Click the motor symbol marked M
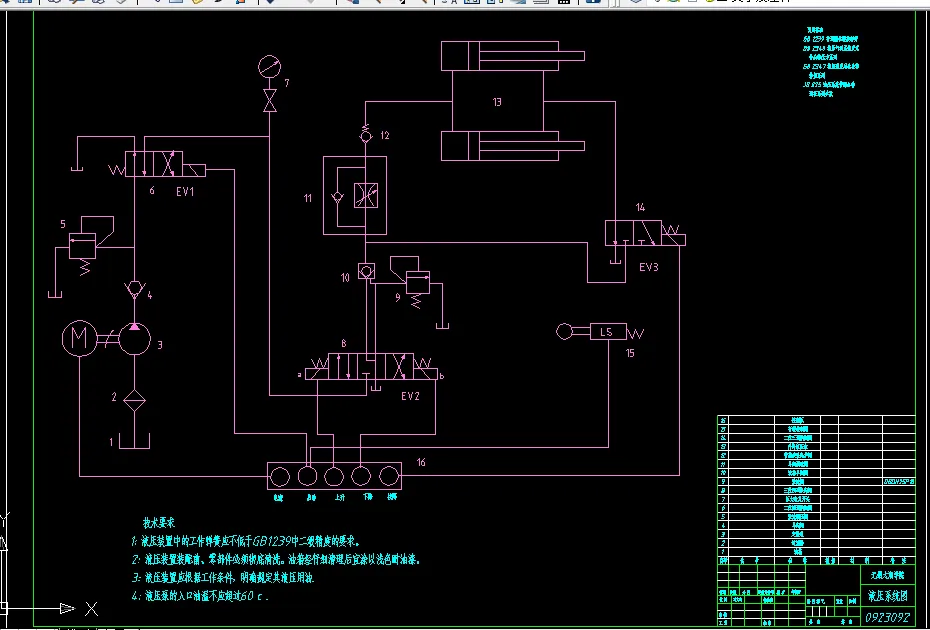Viewport: 930px width, 630px height. click(79, 338)
